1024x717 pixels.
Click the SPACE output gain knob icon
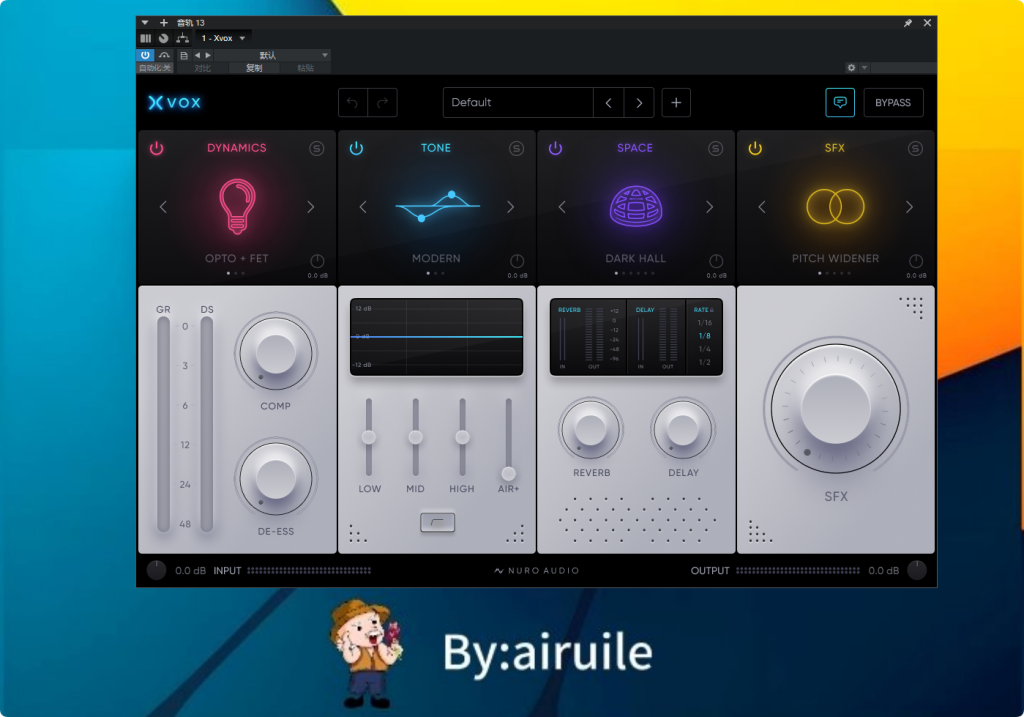pos(716,261)
